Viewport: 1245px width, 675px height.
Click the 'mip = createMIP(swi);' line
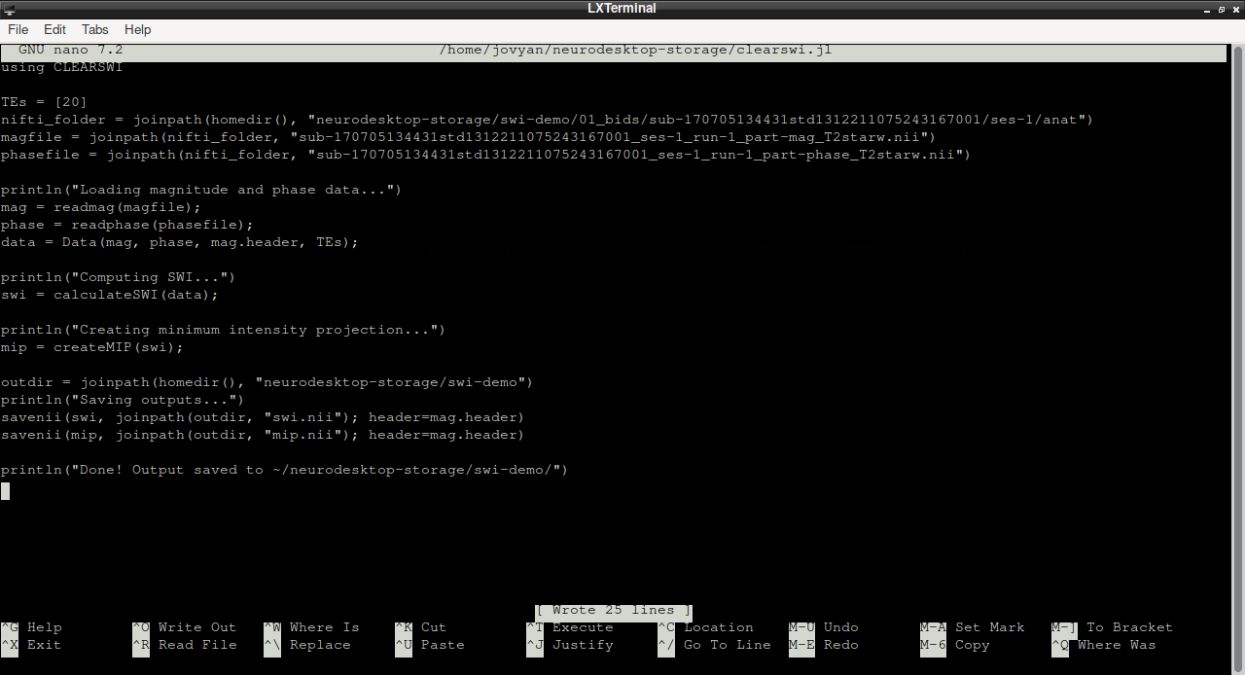point(92,347)
